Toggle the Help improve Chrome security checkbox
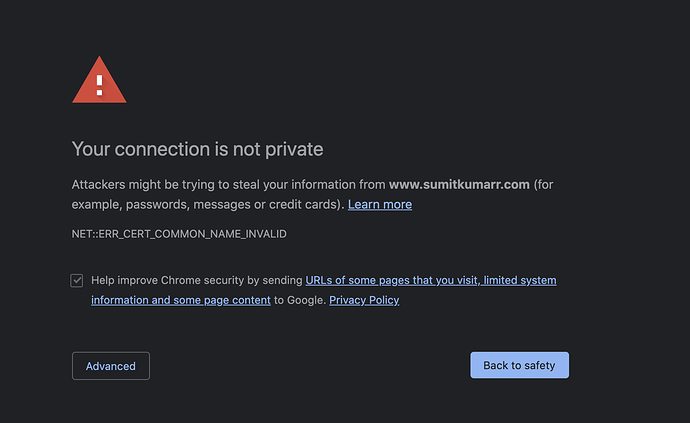The height and width of the screenshot is (423, 690). 77,280
